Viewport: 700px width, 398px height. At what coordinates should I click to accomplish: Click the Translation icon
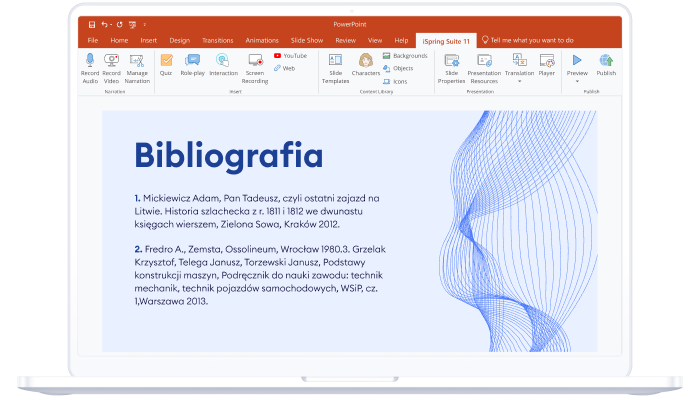coord(520,60)
